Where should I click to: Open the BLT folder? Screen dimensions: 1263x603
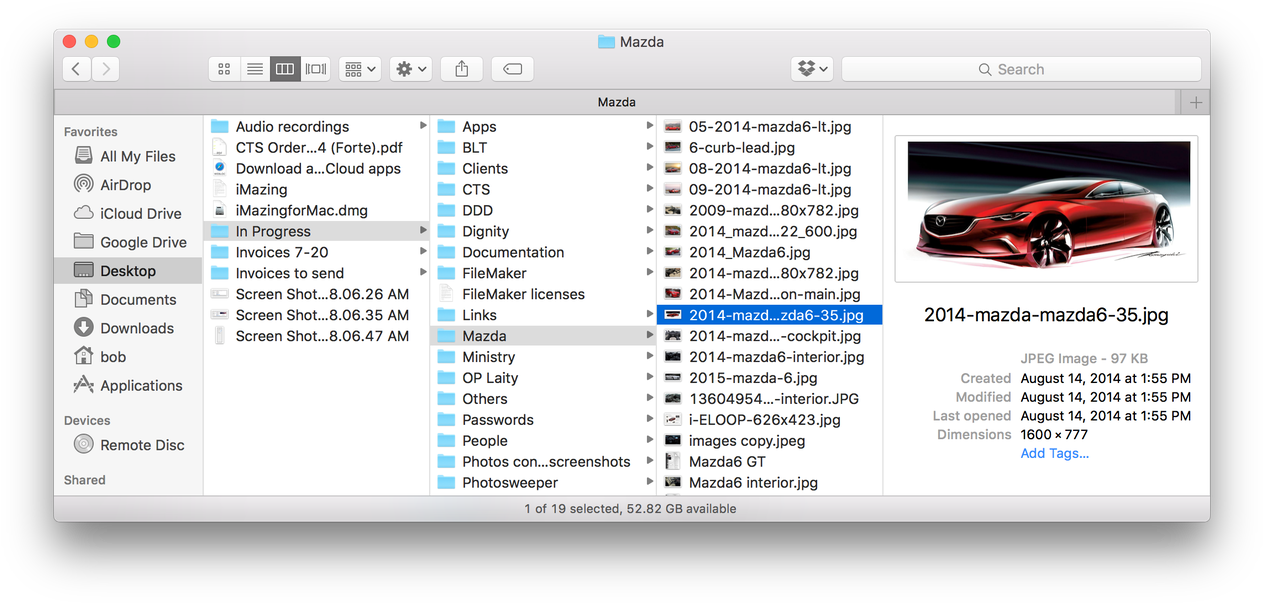tap(543, 148)
